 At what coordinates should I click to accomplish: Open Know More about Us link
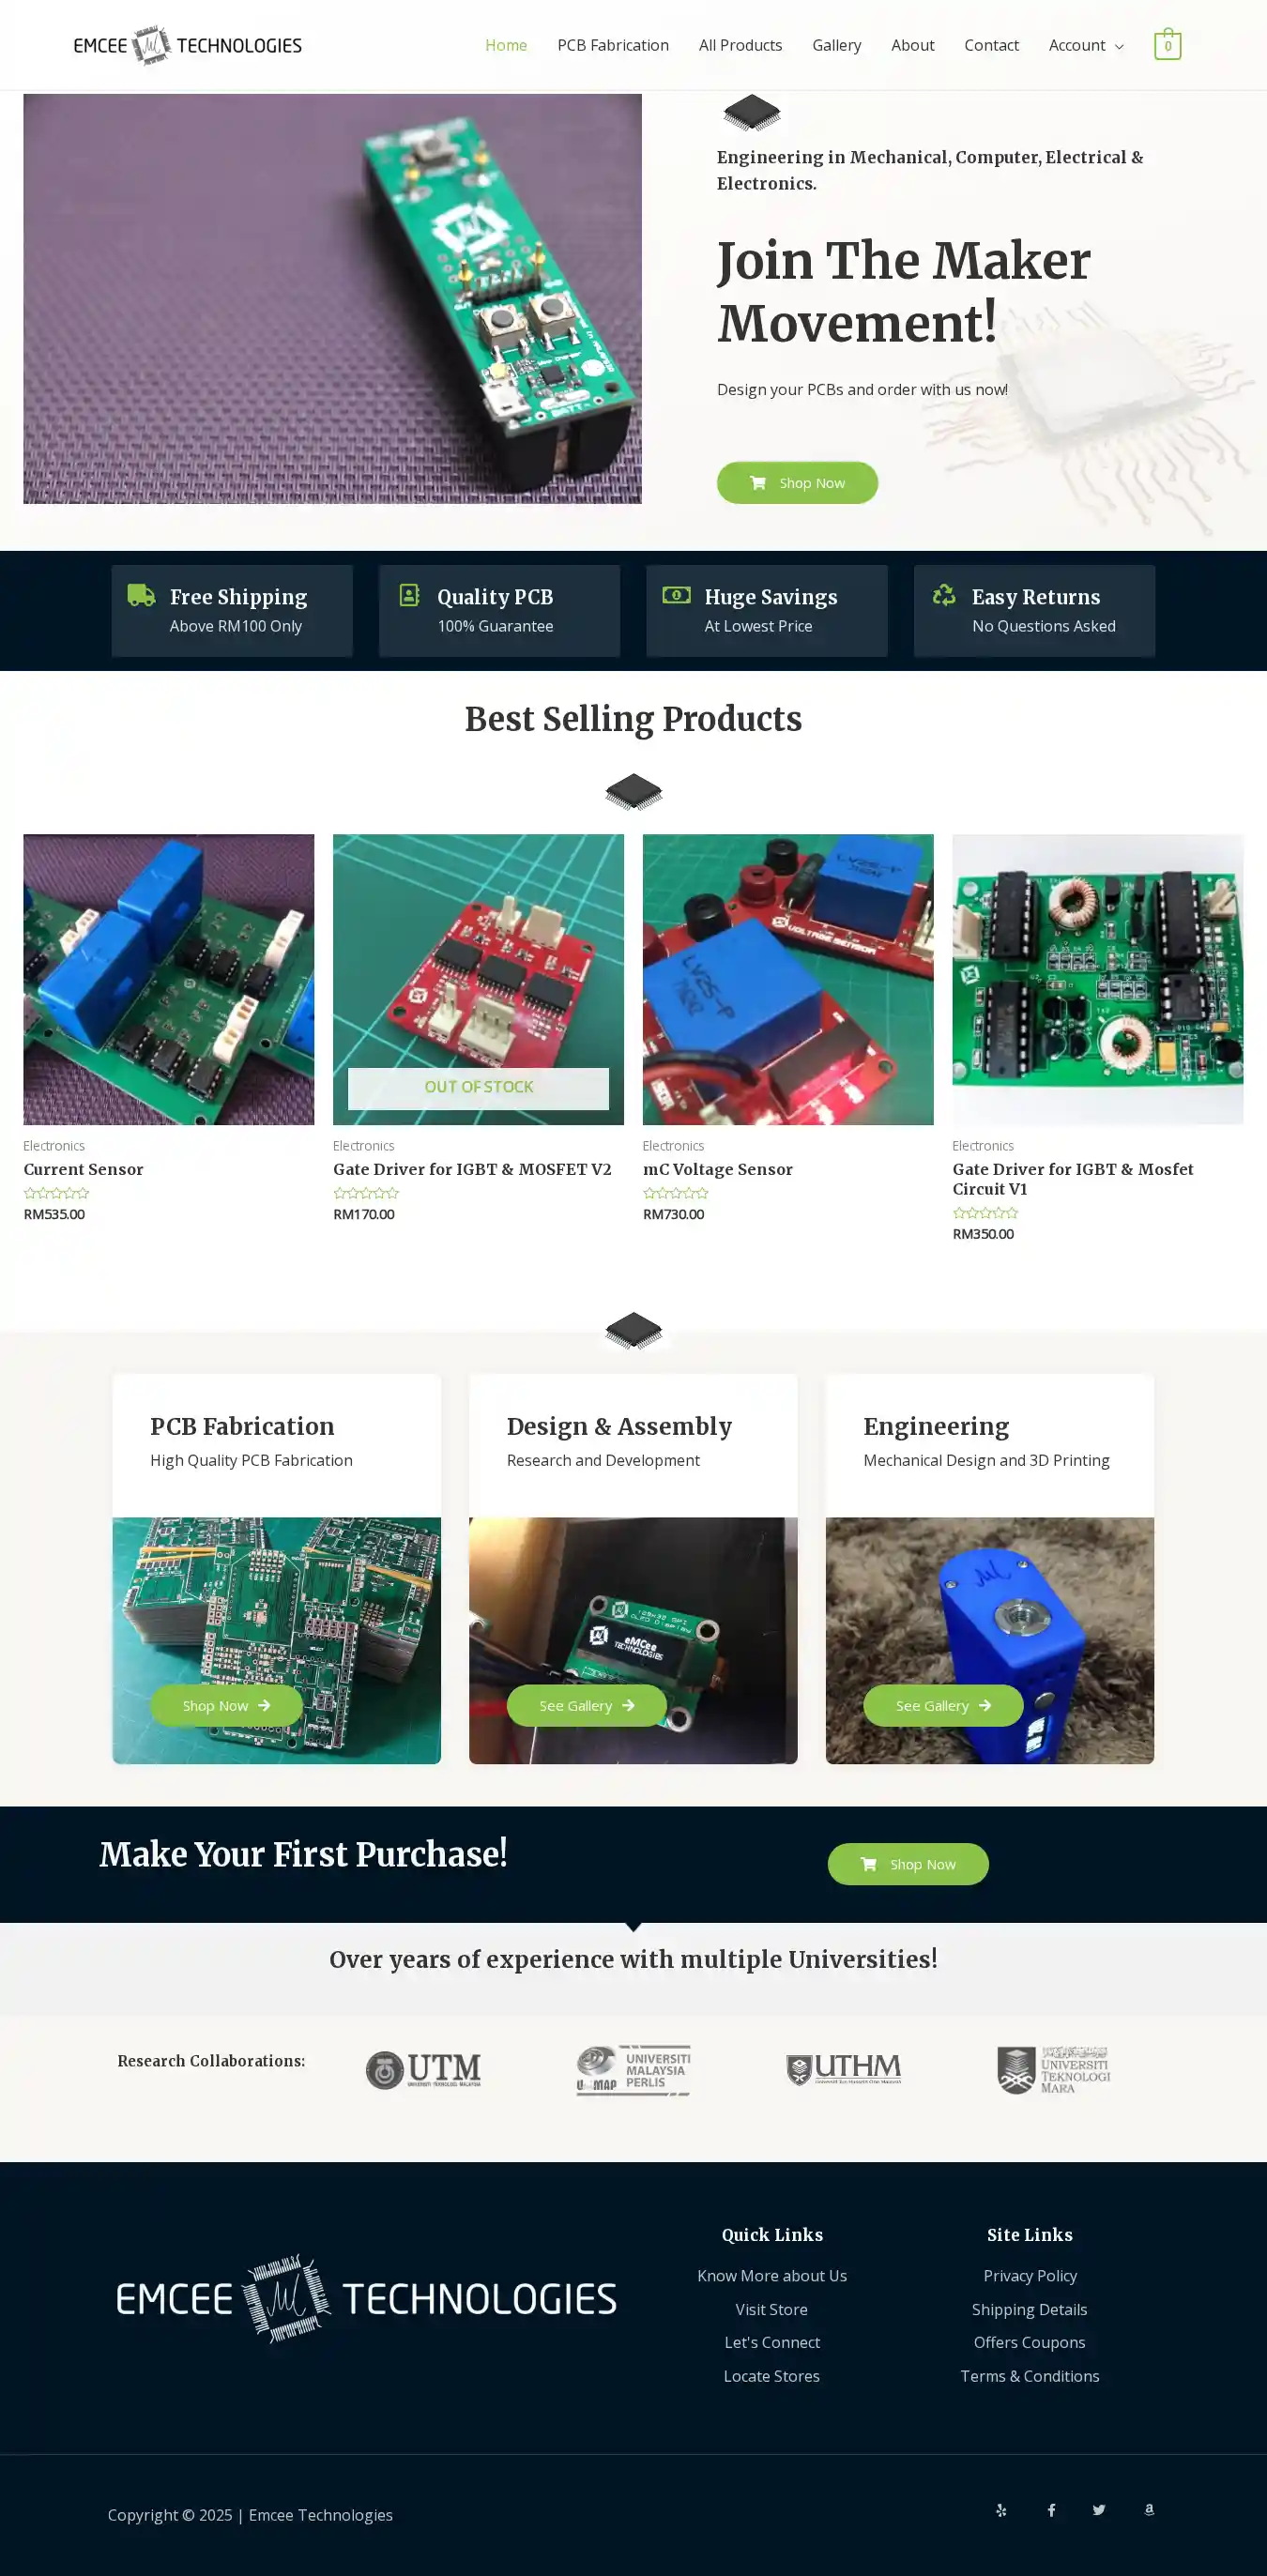coord(772,2276)
